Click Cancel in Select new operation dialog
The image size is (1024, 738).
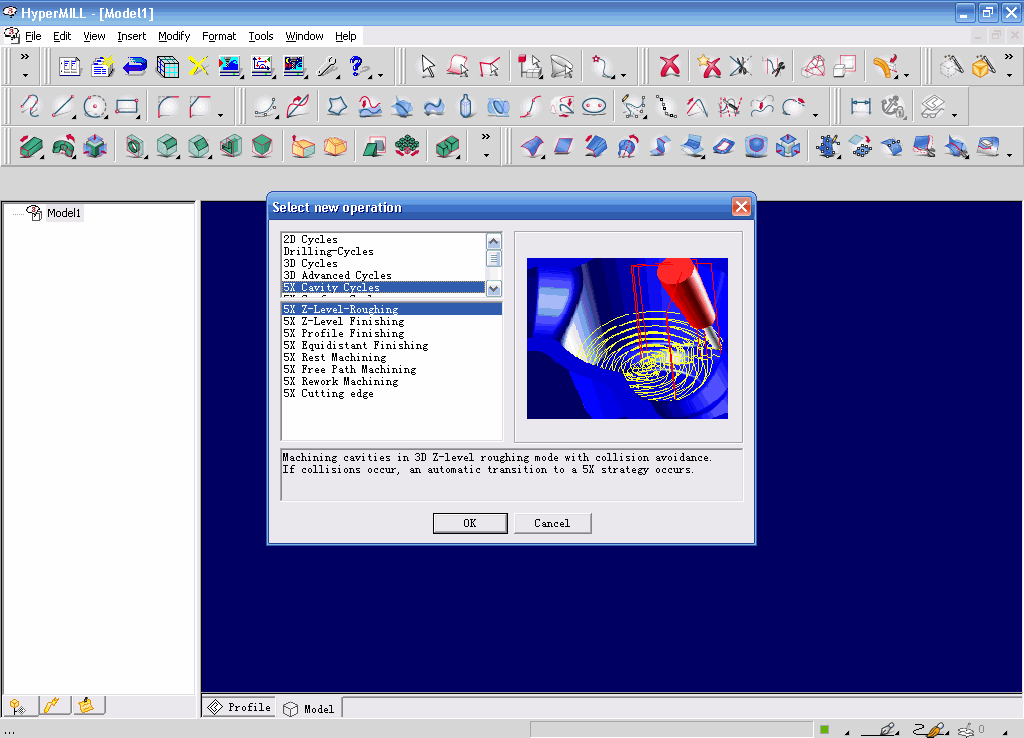552,523
